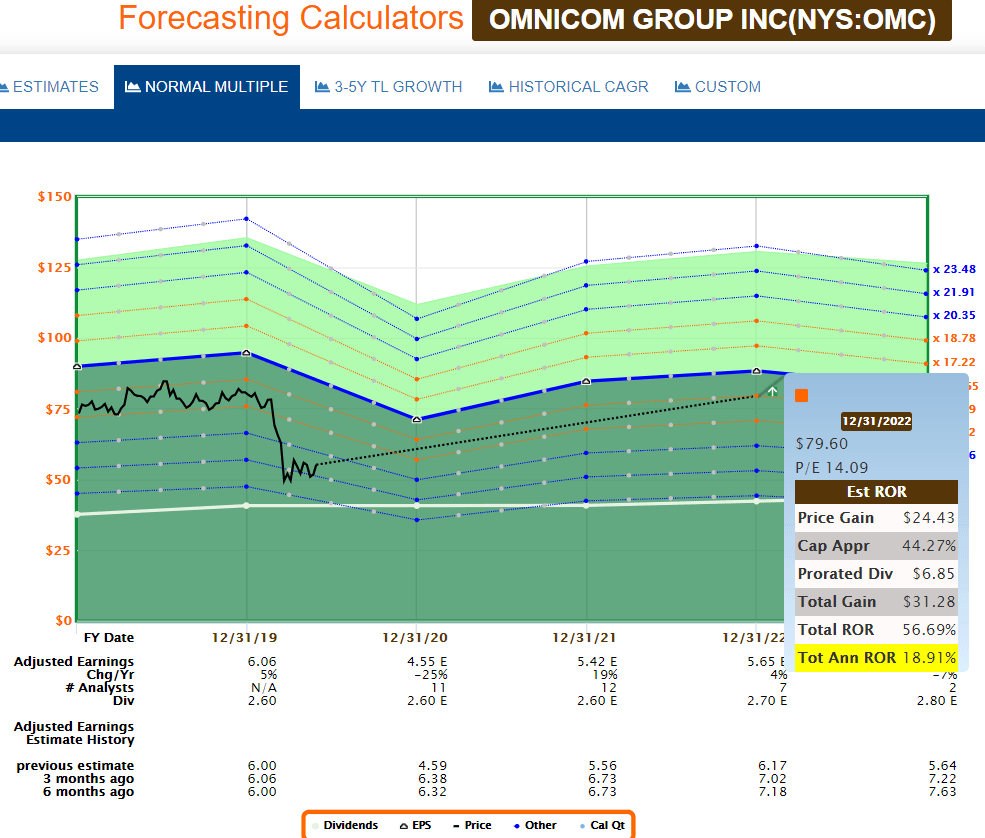Click the Price Gain $24.43 row

tap(876, 518)
